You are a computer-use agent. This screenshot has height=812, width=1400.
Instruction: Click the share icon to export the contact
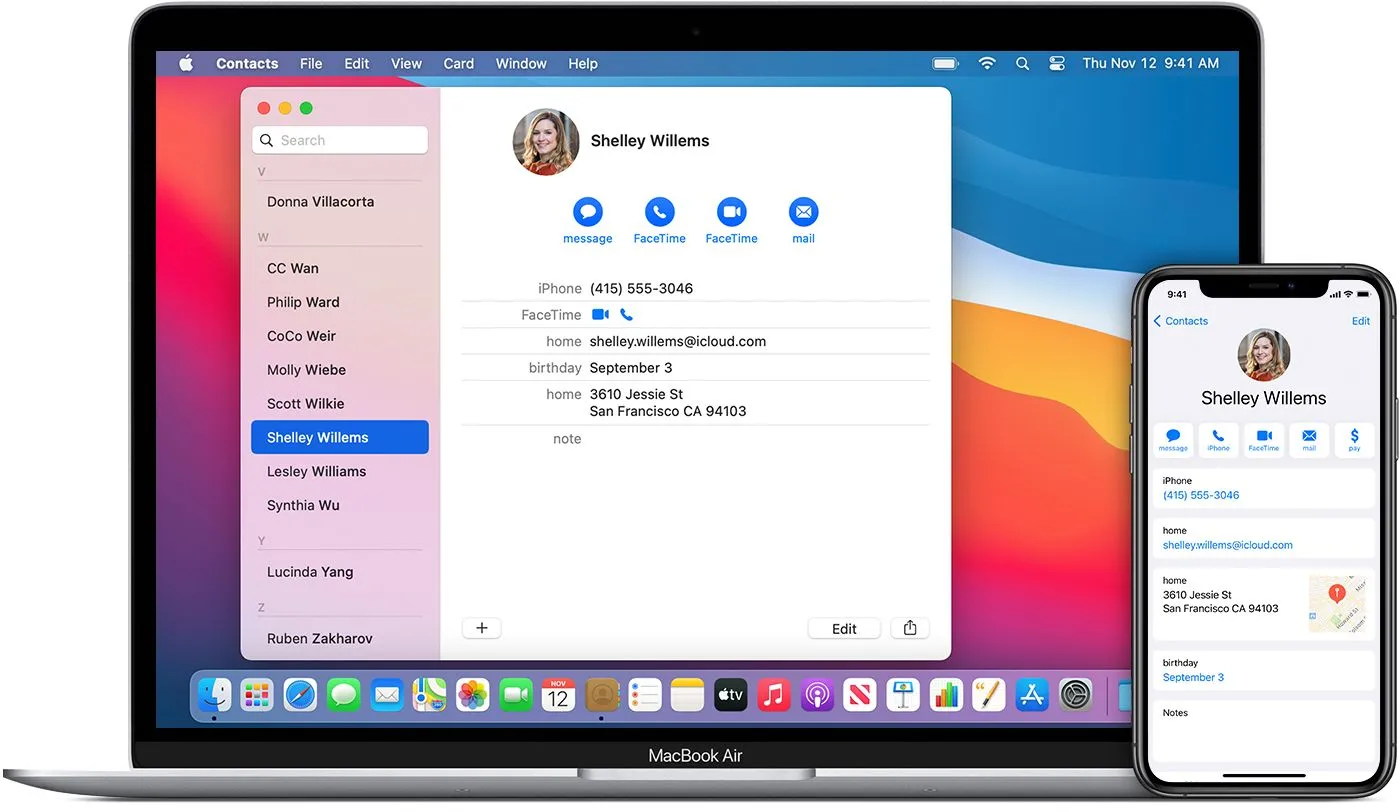[x=909, y=627]
